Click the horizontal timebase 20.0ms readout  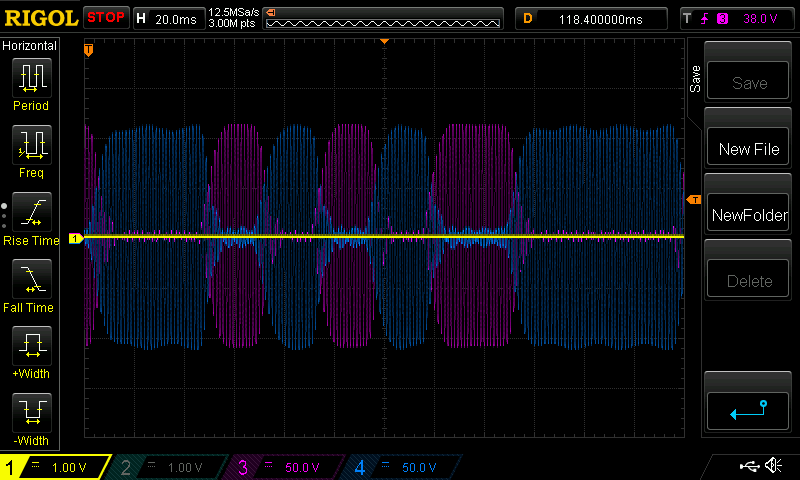pyautogui.click(x=176, y=19)
